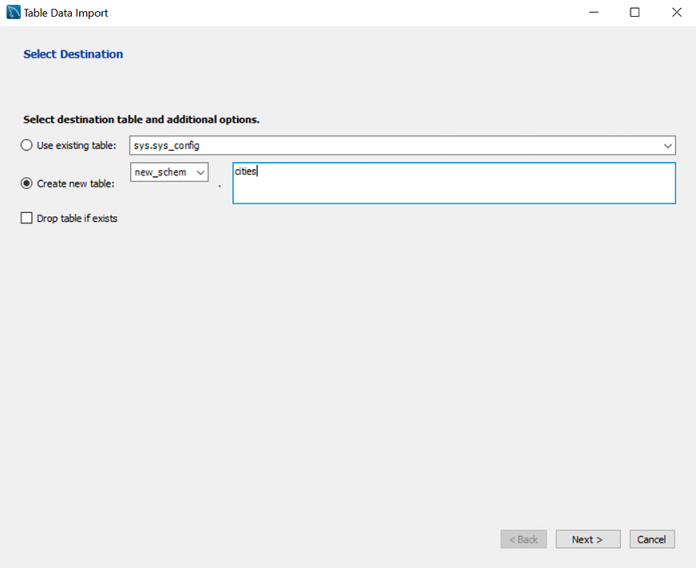Select the "Use existing table" radio button
The image size is (696, 568).
pyautogui.click(x=27, y=145)
